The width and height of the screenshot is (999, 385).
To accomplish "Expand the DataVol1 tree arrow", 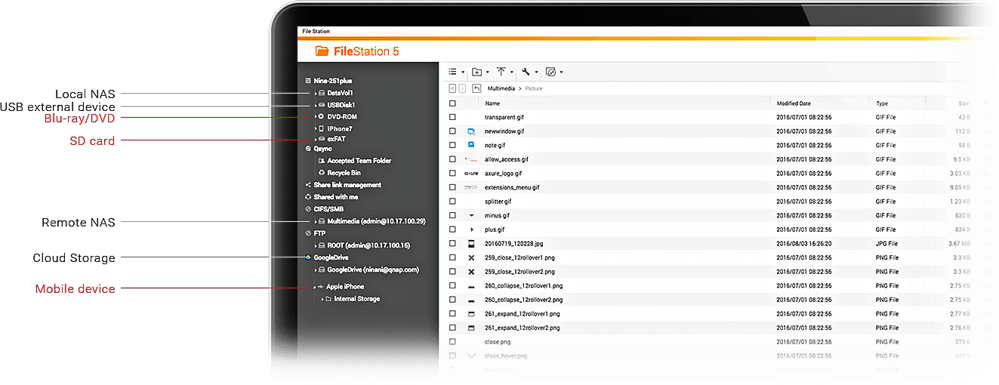I will (315, 93).
